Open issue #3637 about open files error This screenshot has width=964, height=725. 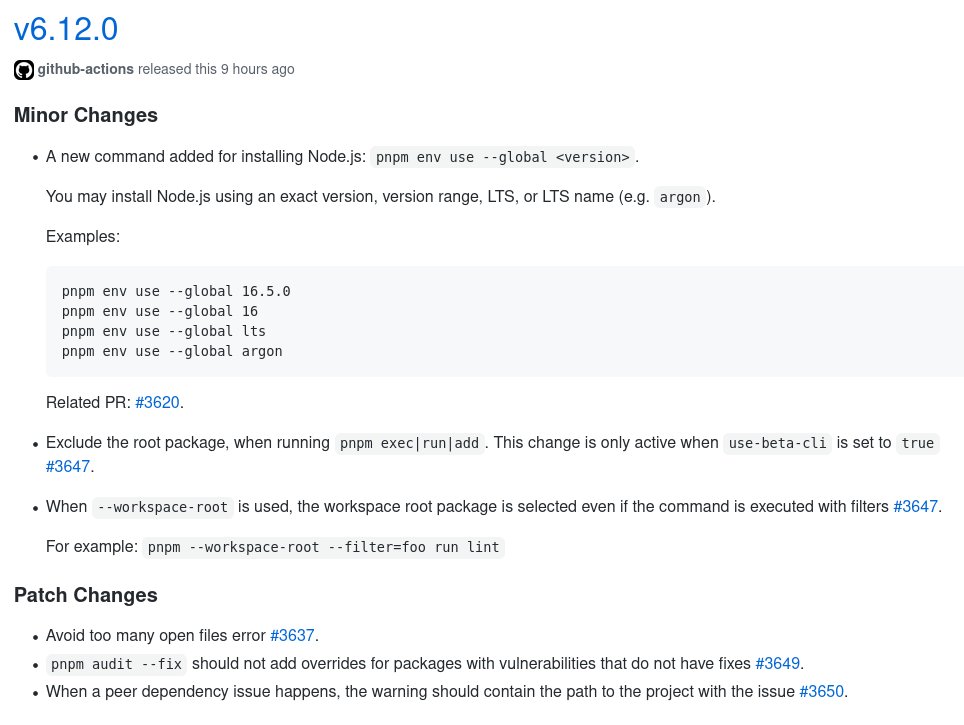[293, 635]
